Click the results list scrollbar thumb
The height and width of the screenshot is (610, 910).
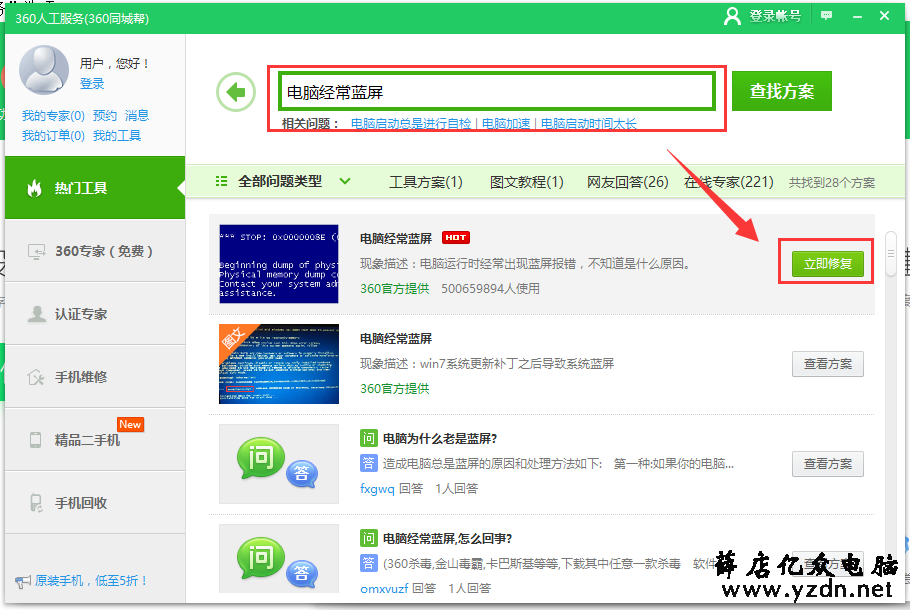(x=891, y=254)
